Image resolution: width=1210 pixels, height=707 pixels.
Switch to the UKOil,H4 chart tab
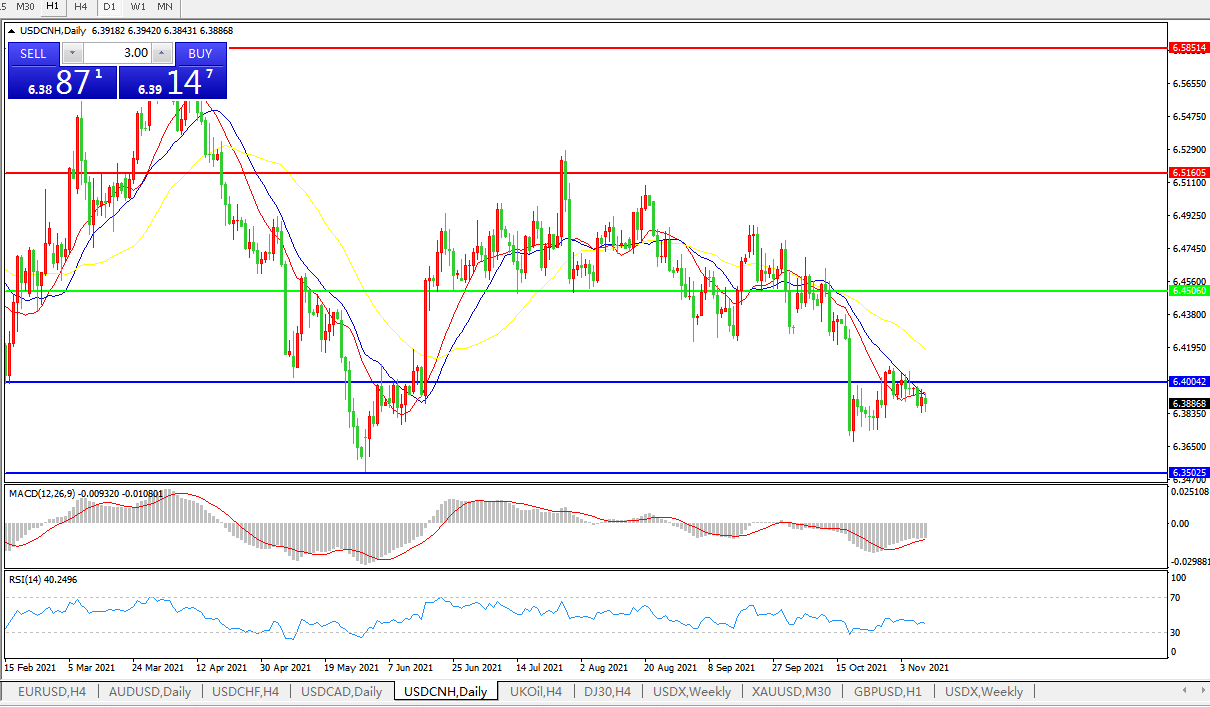(x=535, y=692)
